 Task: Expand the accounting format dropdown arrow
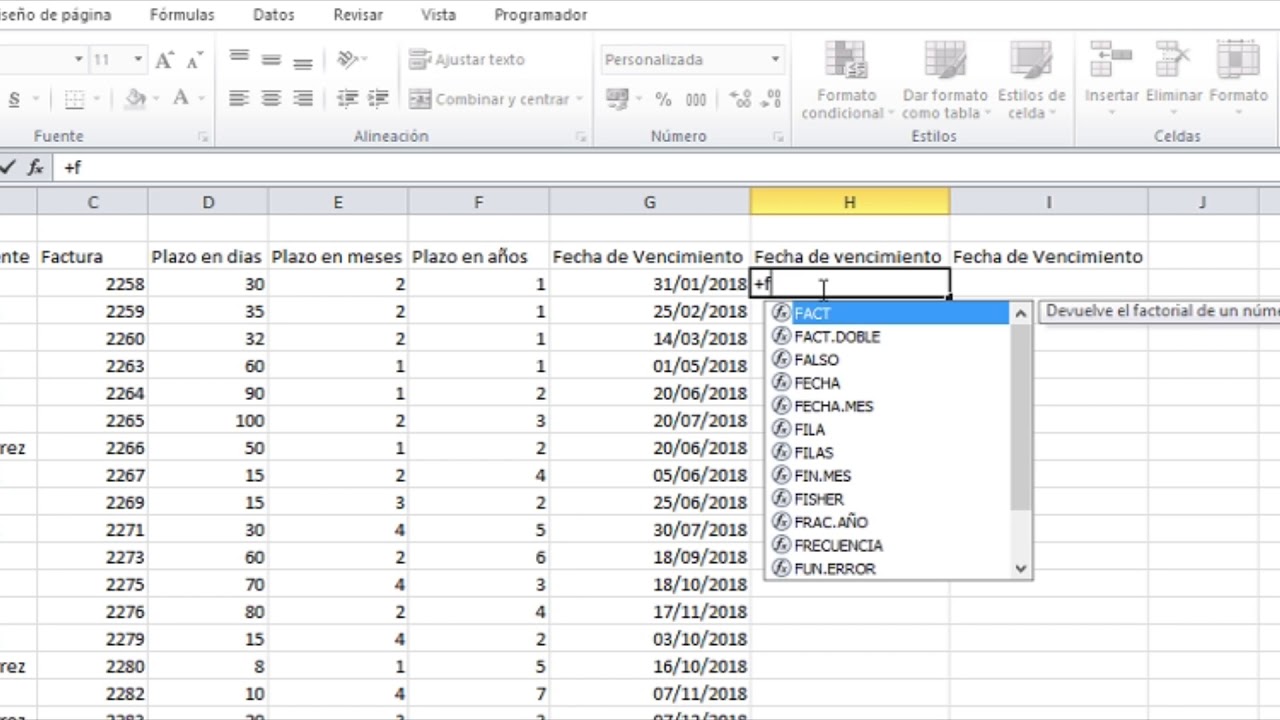(x=638, y=99)
